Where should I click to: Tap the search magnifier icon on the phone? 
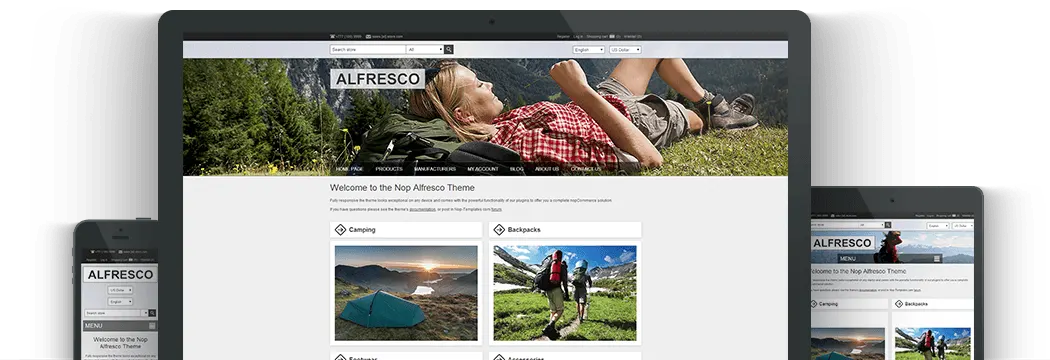coord(152,313)
